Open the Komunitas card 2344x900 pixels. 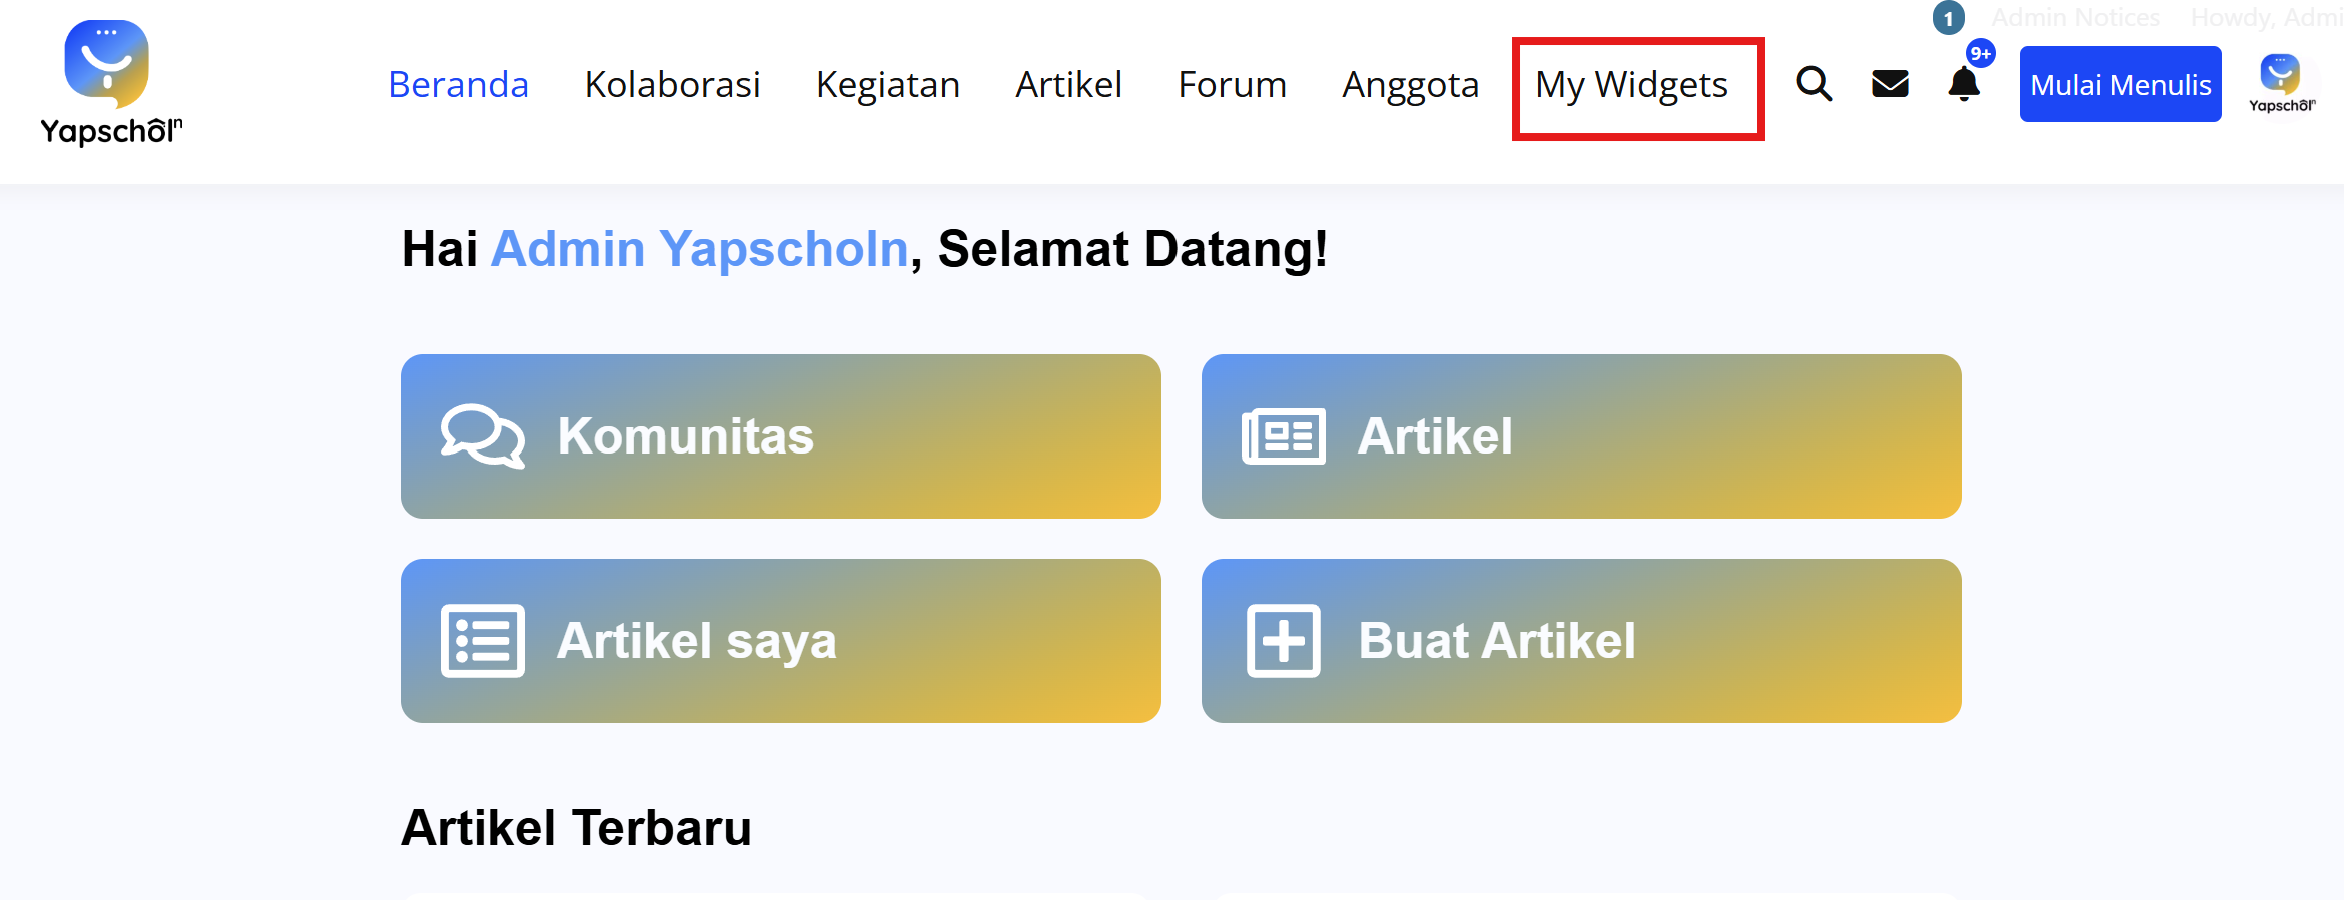click(x=780, y=437)
